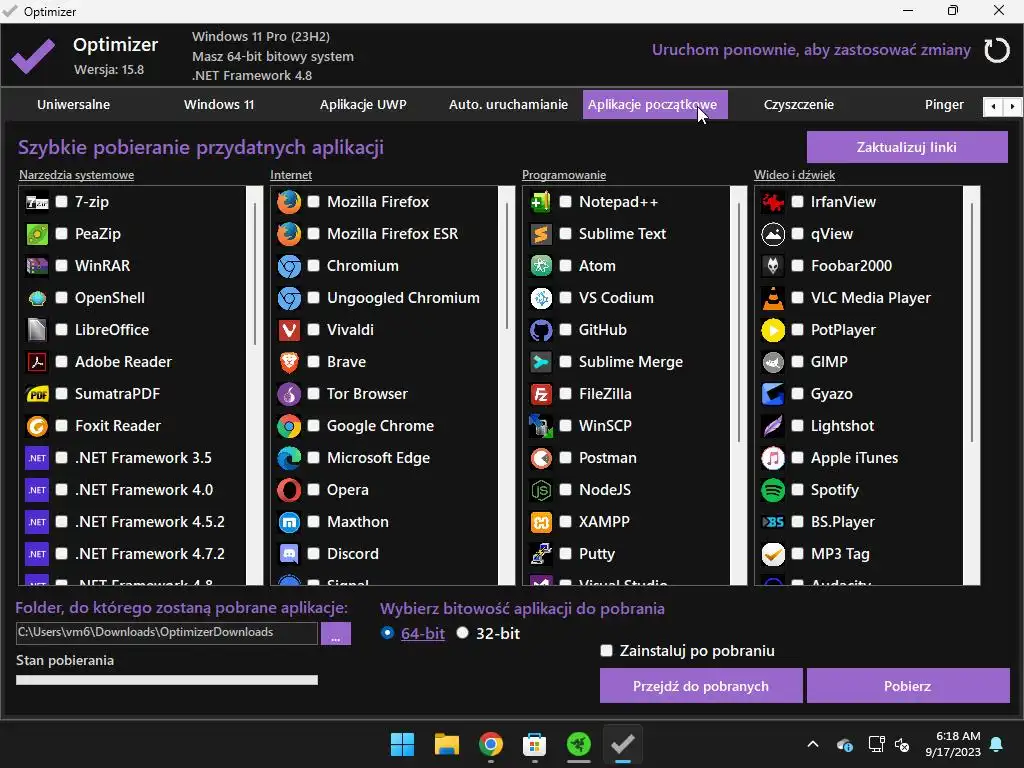Click the Discord icon

tap(289, 554)
